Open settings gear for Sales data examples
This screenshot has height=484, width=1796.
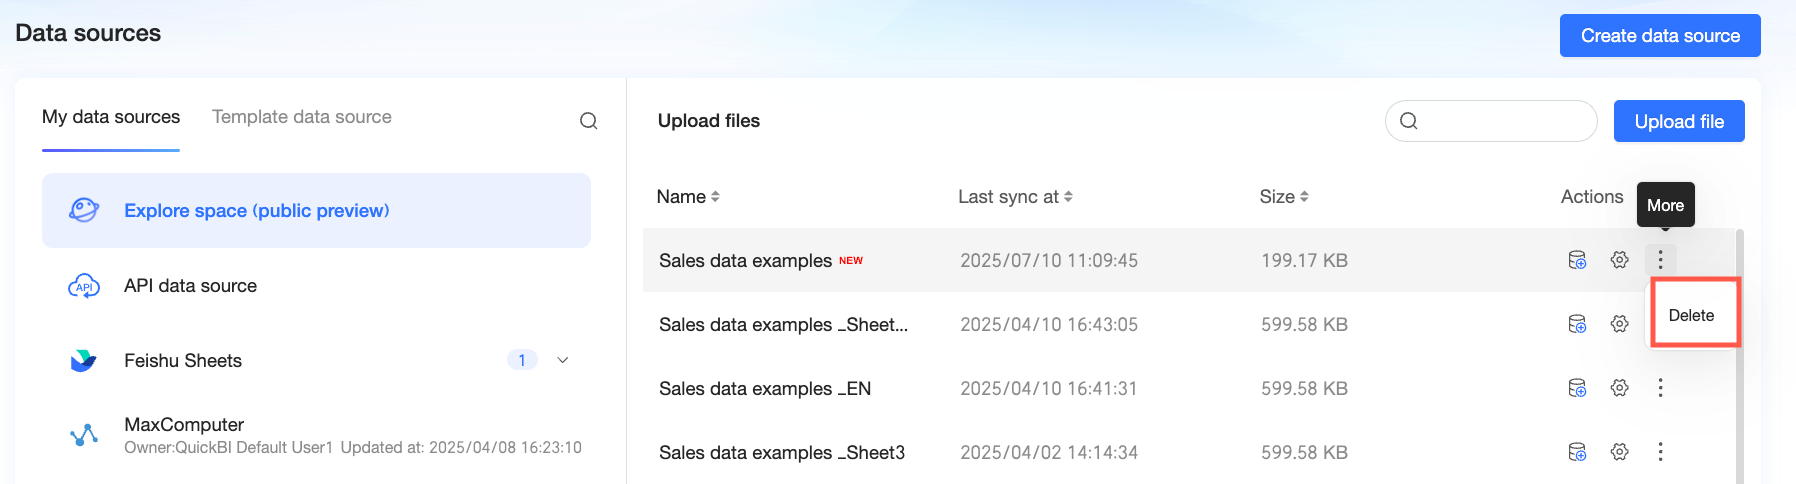point(1620,260)
